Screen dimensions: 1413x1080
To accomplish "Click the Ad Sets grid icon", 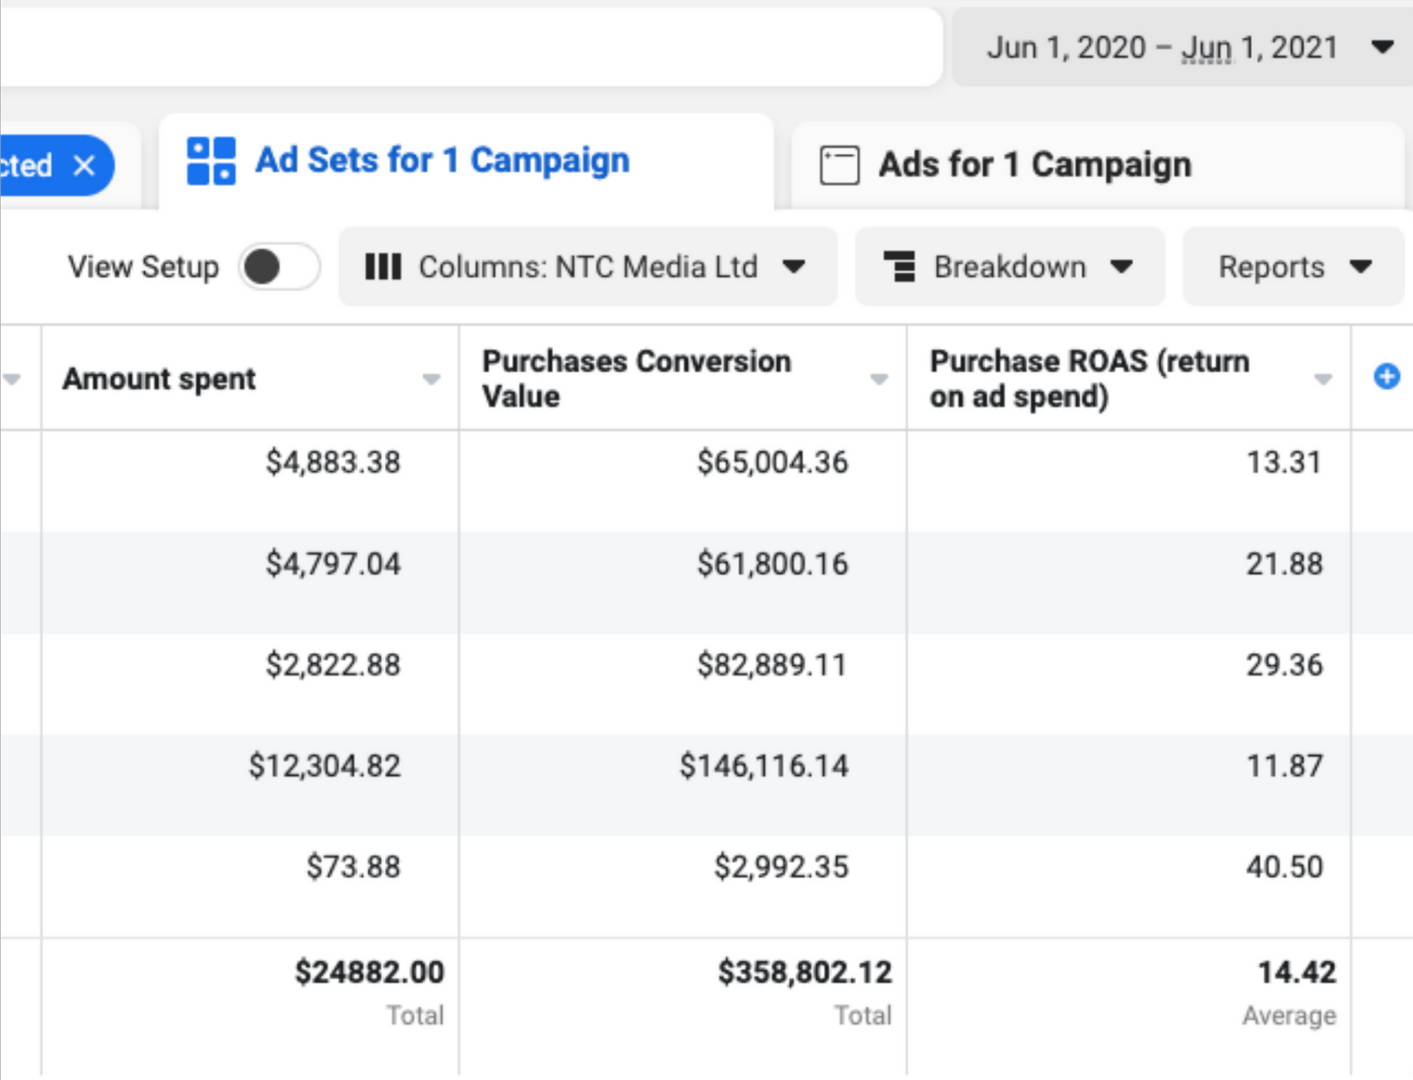I will coord(211,161).
